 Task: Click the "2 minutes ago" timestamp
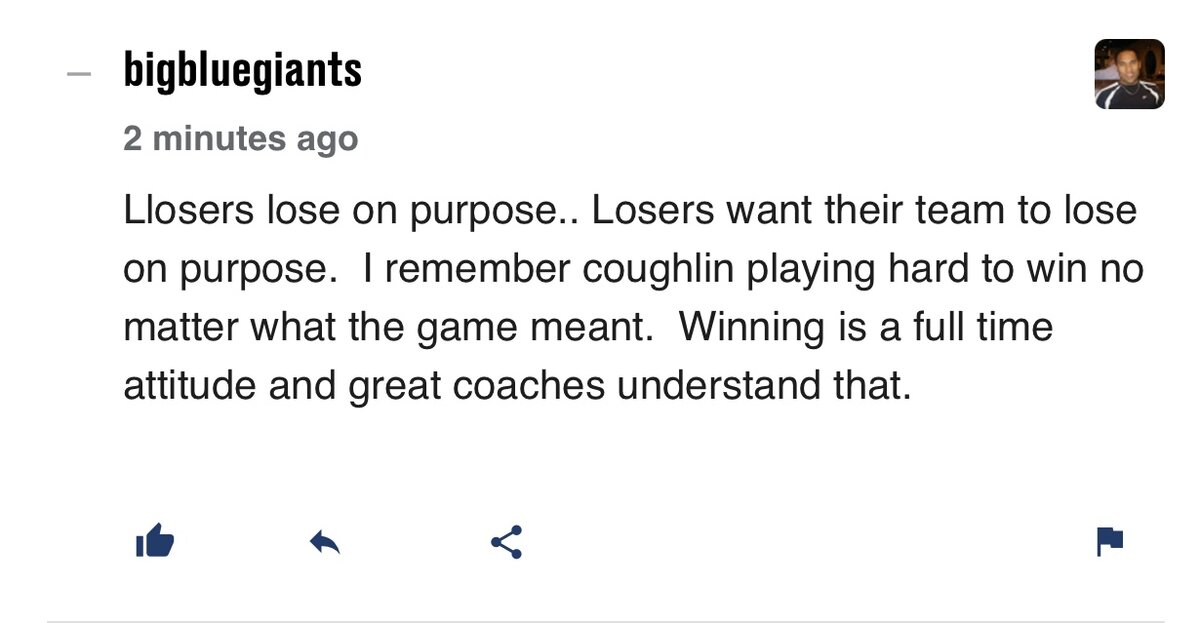pos(240,138)
